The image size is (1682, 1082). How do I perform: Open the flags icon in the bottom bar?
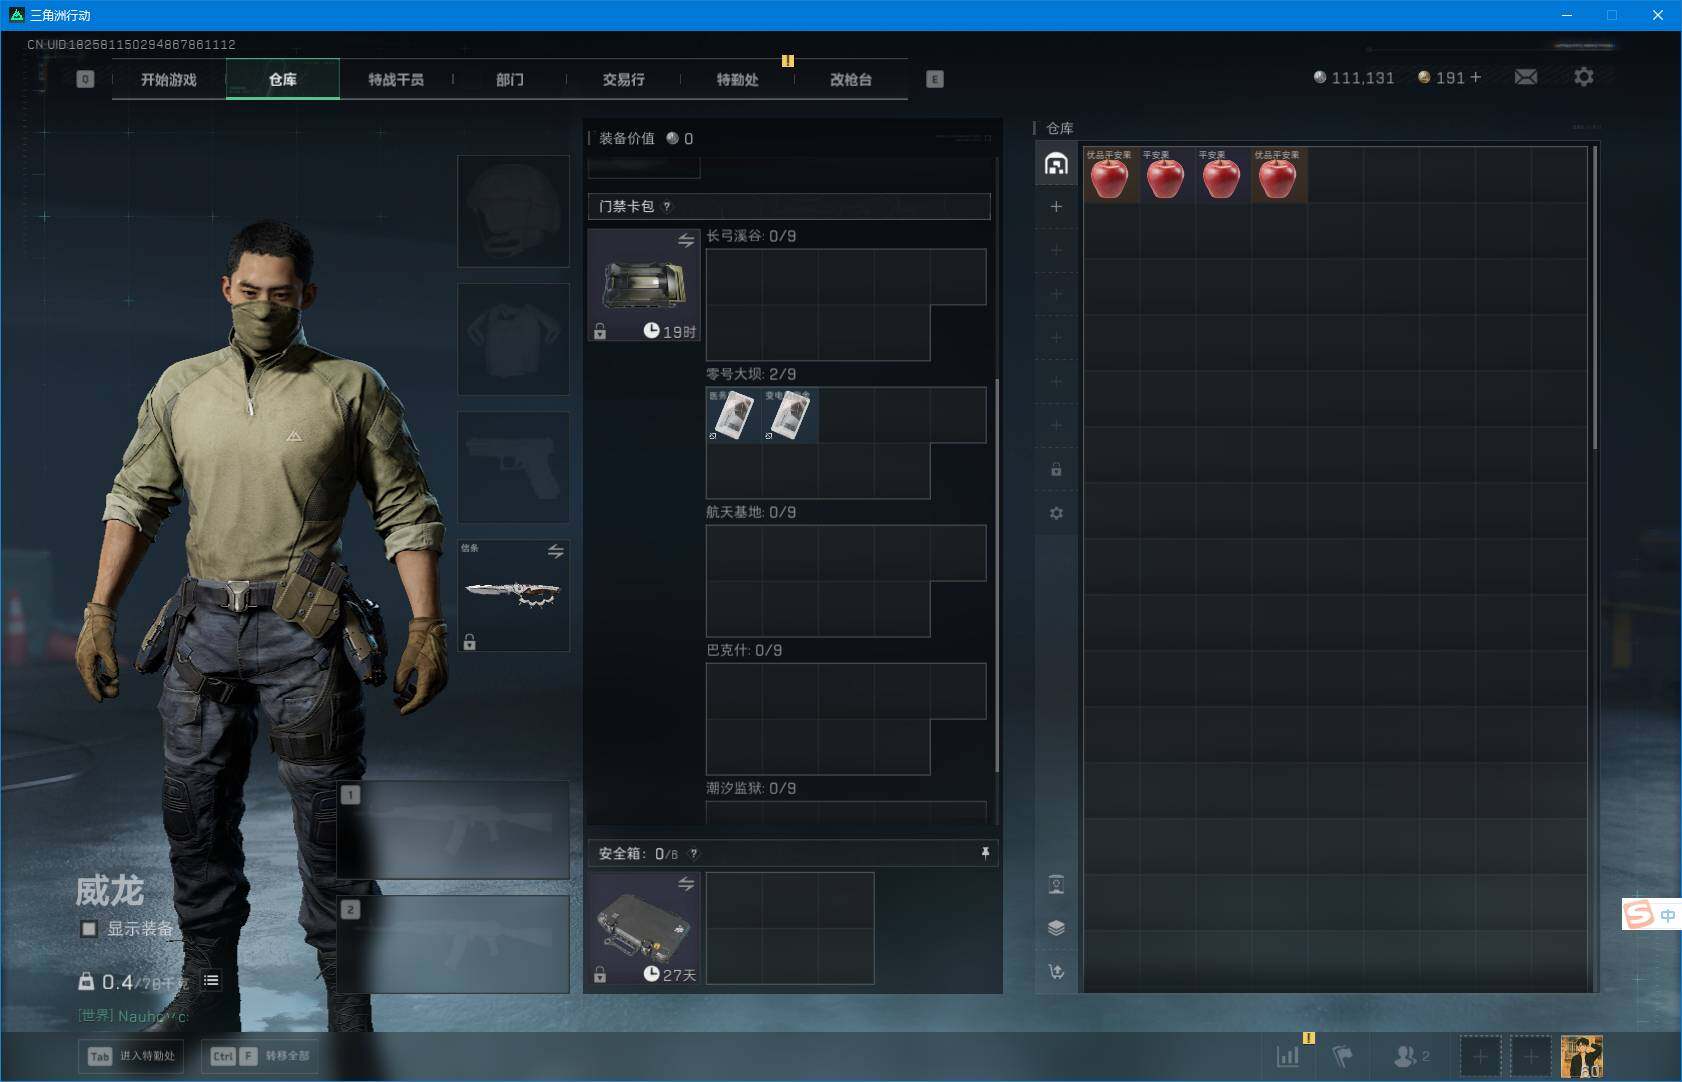point(1343,1055)
